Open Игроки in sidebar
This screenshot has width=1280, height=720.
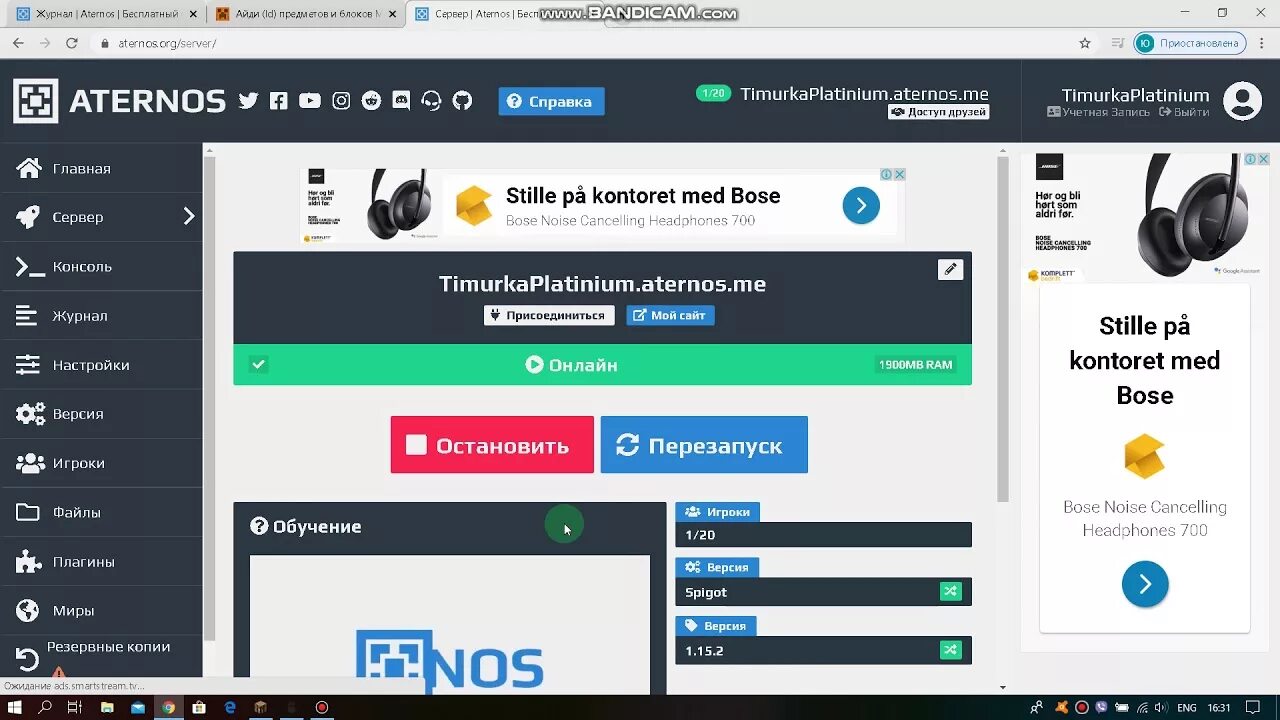pos(101,463)
